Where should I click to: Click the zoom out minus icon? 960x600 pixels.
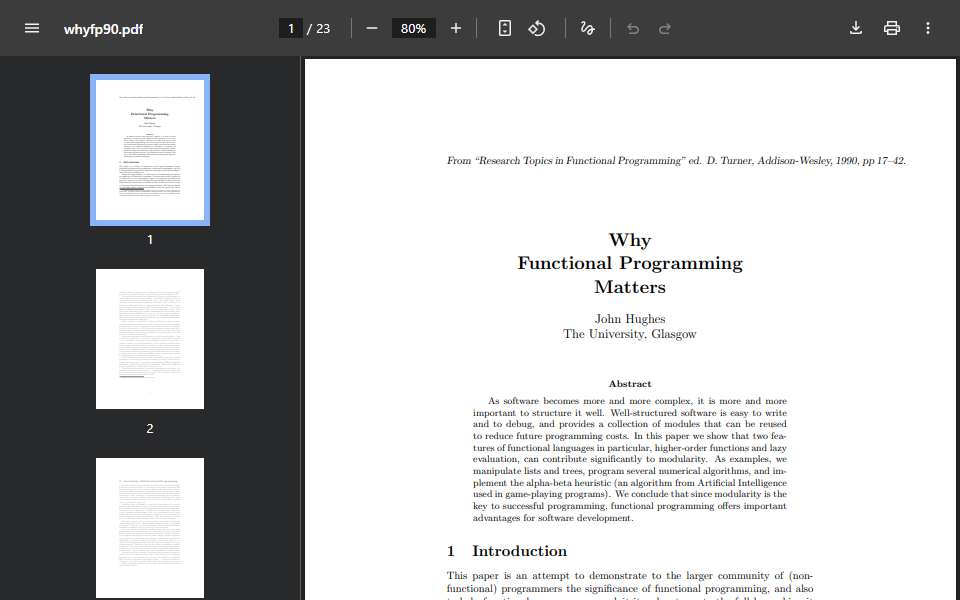click(372, 28)
